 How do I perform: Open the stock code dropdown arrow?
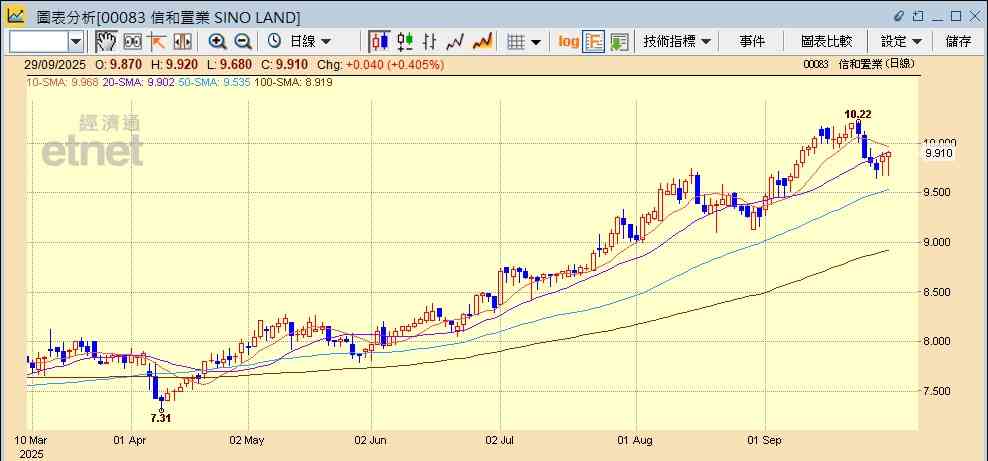(x=76, y=42)
